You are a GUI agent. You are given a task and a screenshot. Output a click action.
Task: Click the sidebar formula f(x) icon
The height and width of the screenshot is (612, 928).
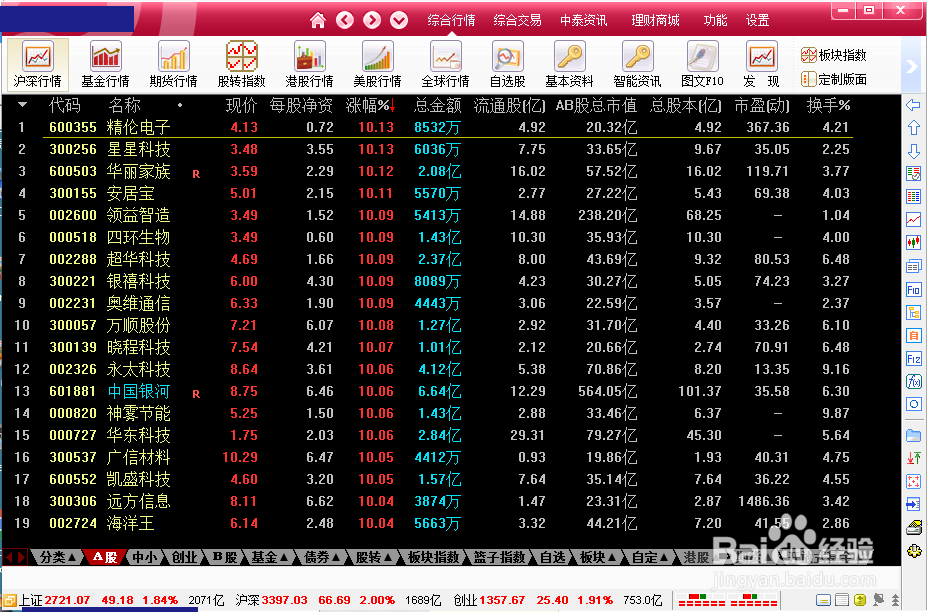[x=914, y=382]
